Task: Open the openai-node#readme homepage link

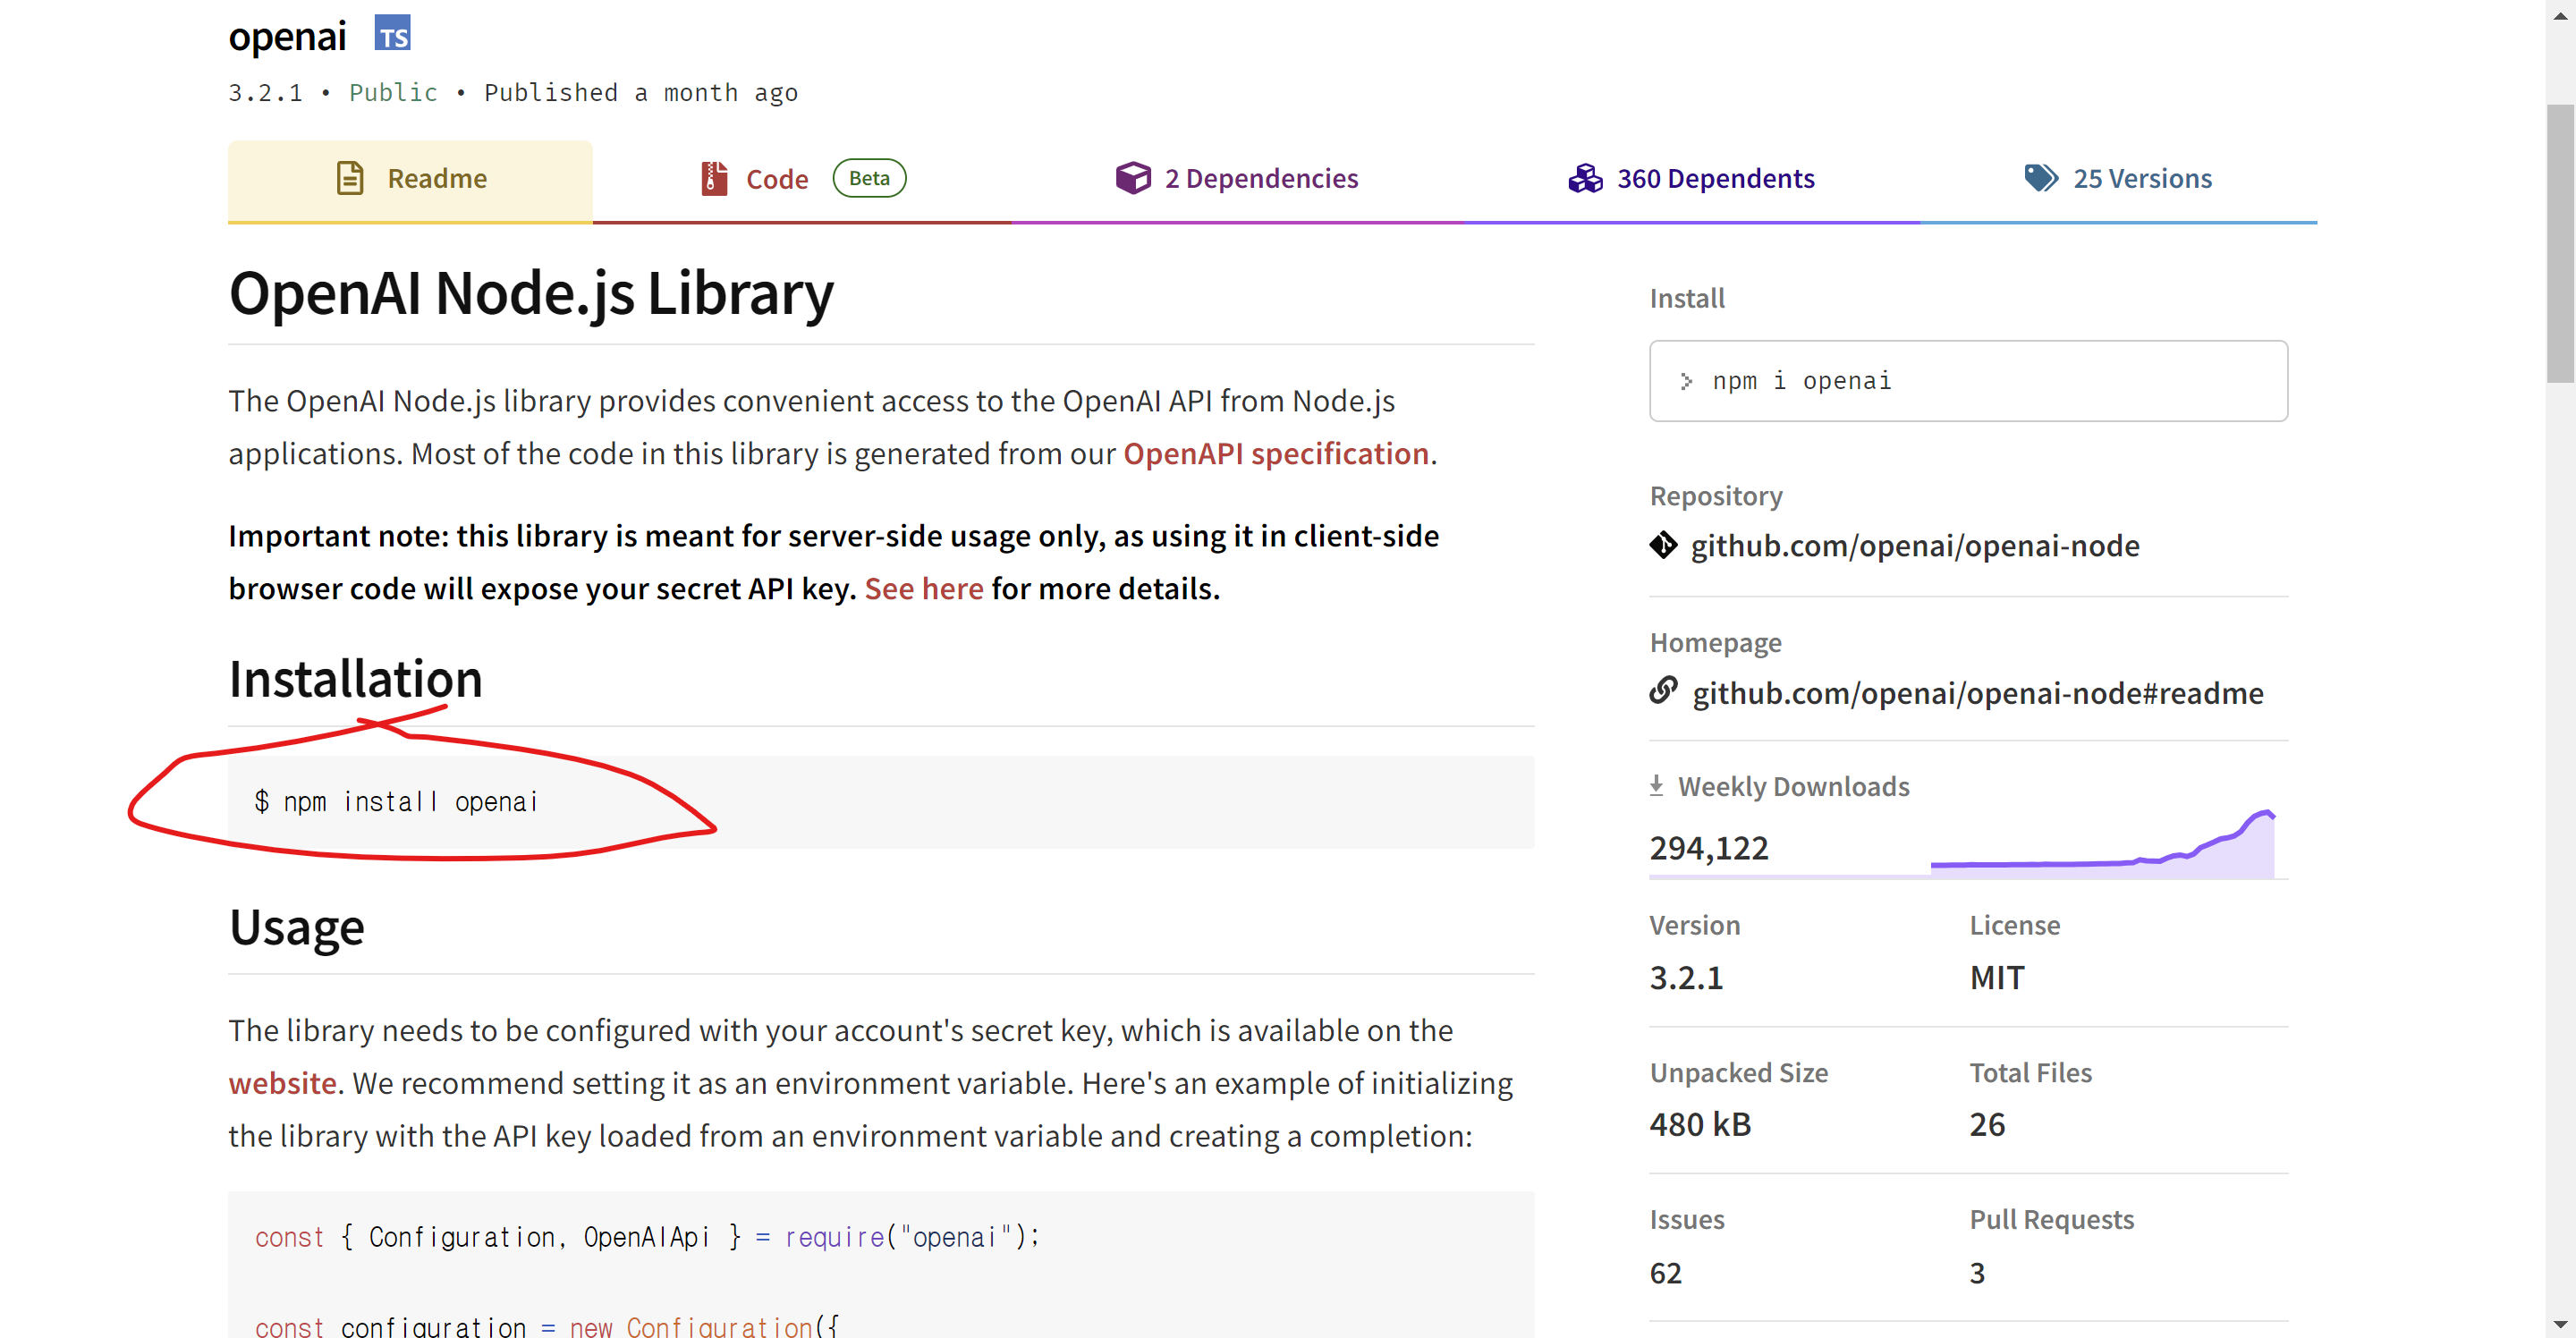Action: click(1977, 693)
